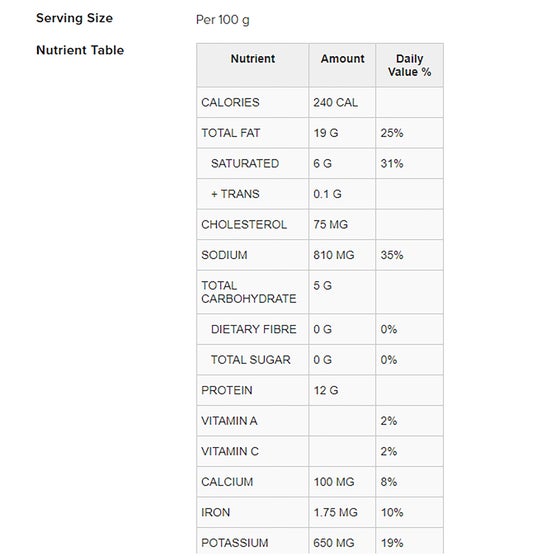Click the 75 MG cholesterol amount

pos(330,224)
